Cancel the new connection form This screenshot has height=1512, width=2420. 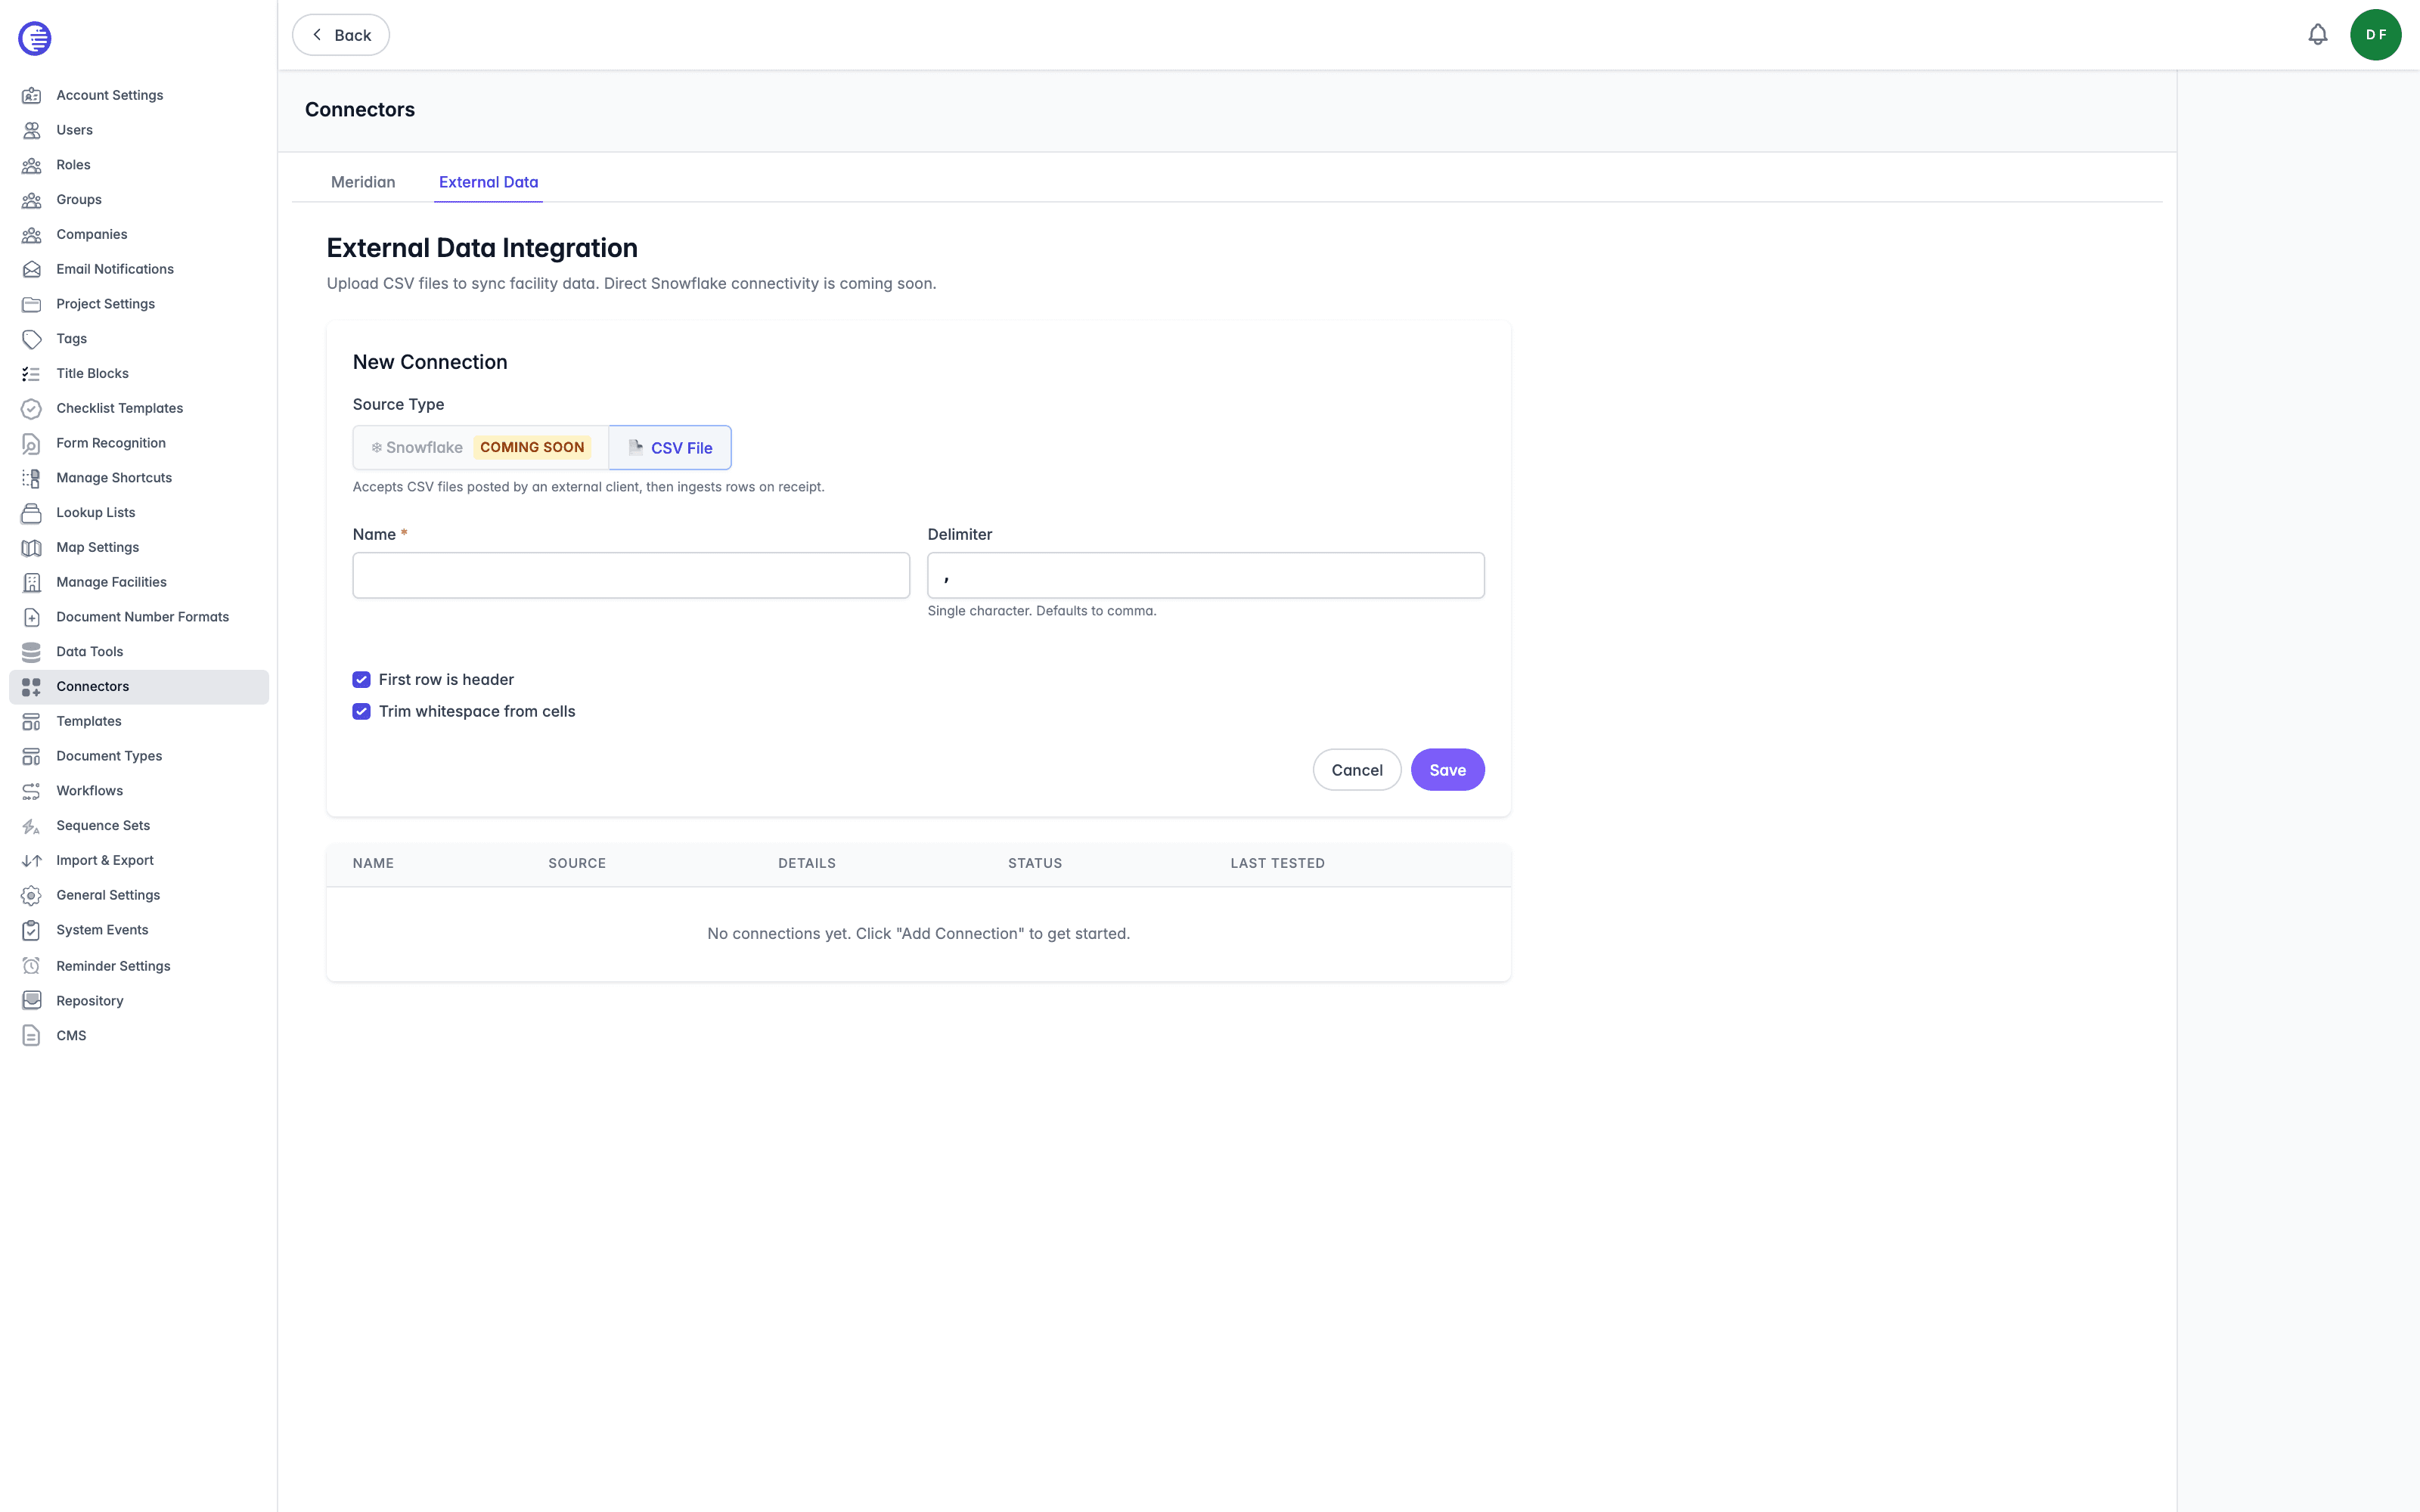1357,770
